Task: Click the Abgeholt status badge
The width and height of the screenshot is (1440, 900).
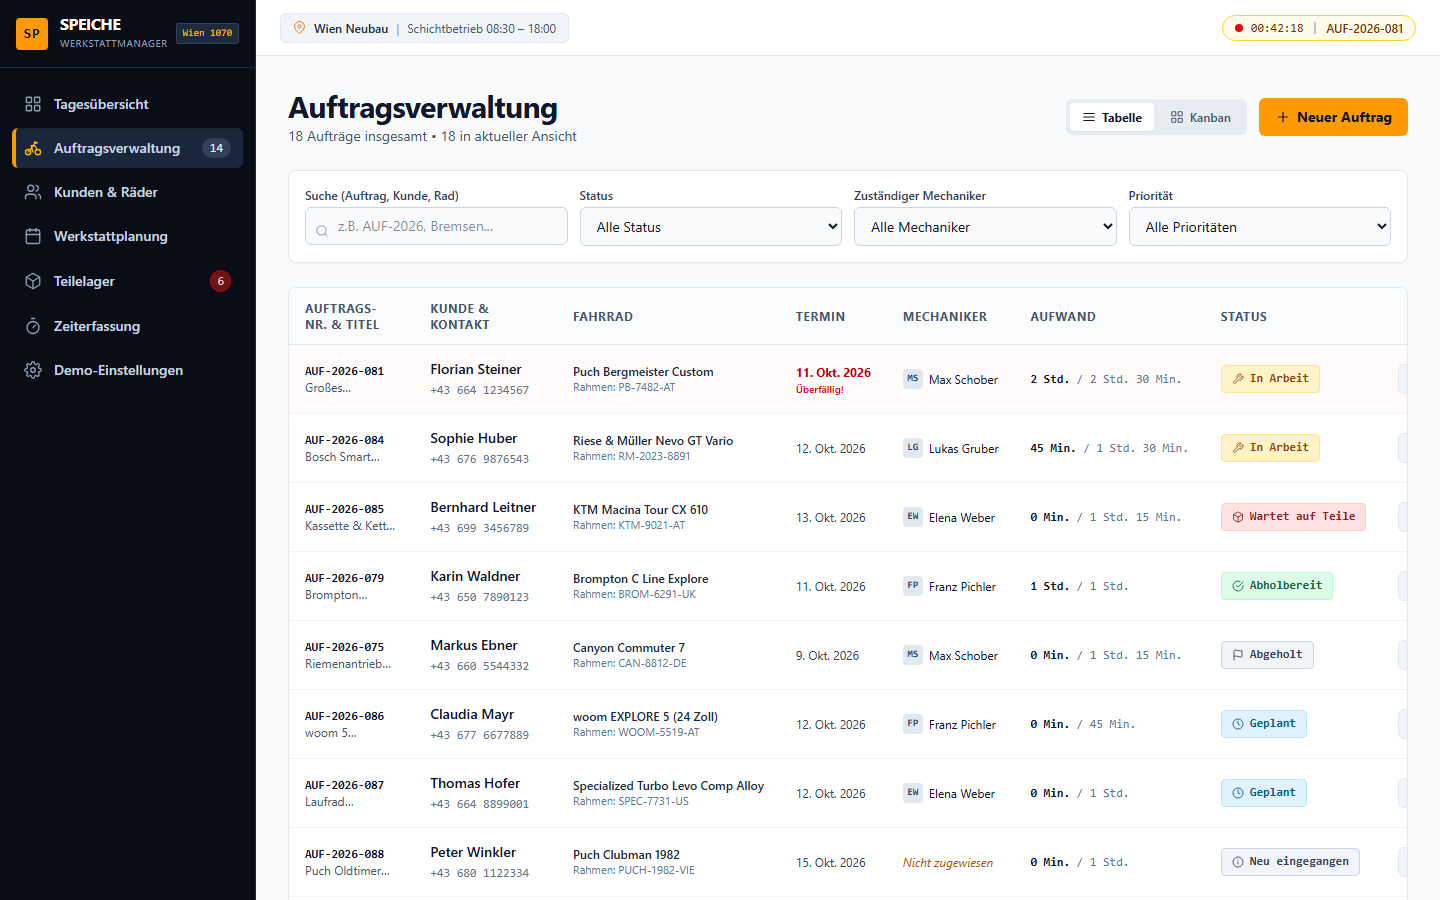Action: click(x=1267, y=655)
